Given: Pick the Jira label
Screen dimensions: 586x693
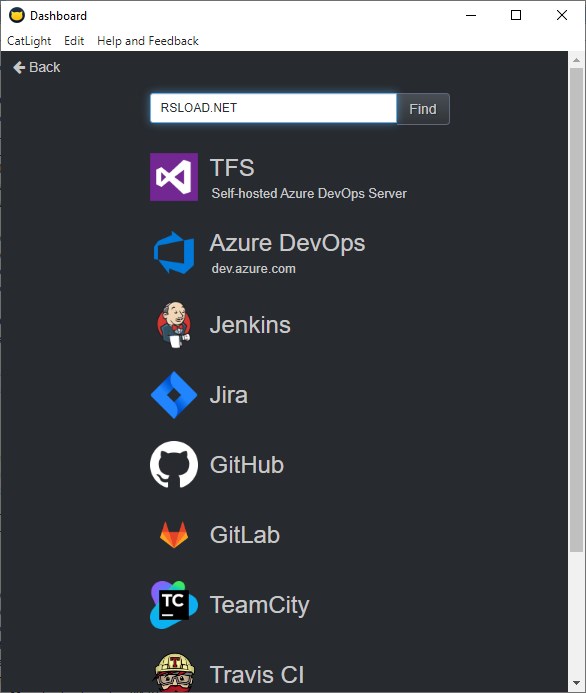Looking at the screenshot, I should (x=228, y=395).
